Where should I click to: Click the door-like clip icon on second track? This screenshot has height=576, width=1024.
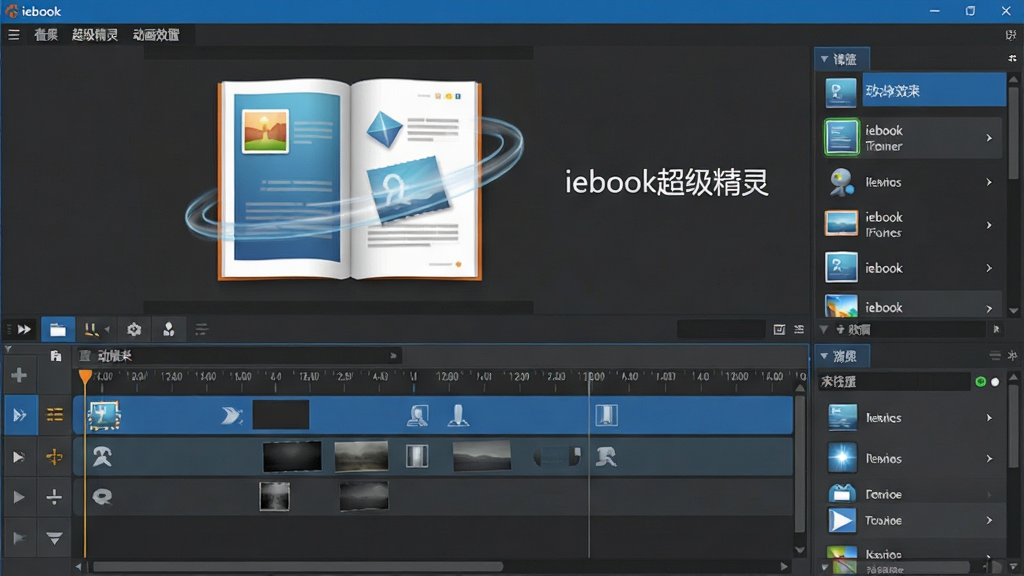(417, 456)
